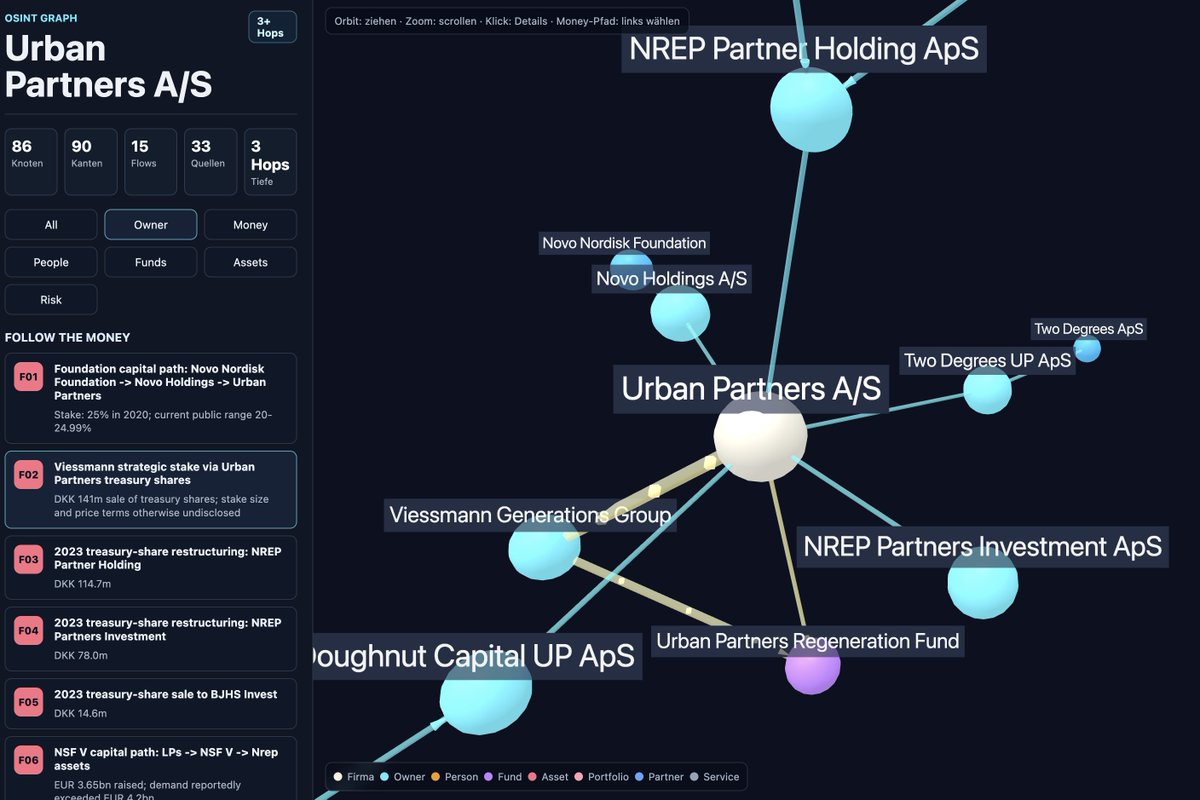Click the Novo Nordisk Foundation label
Screen dimensions: 1200x800
[x=624, y=243]
